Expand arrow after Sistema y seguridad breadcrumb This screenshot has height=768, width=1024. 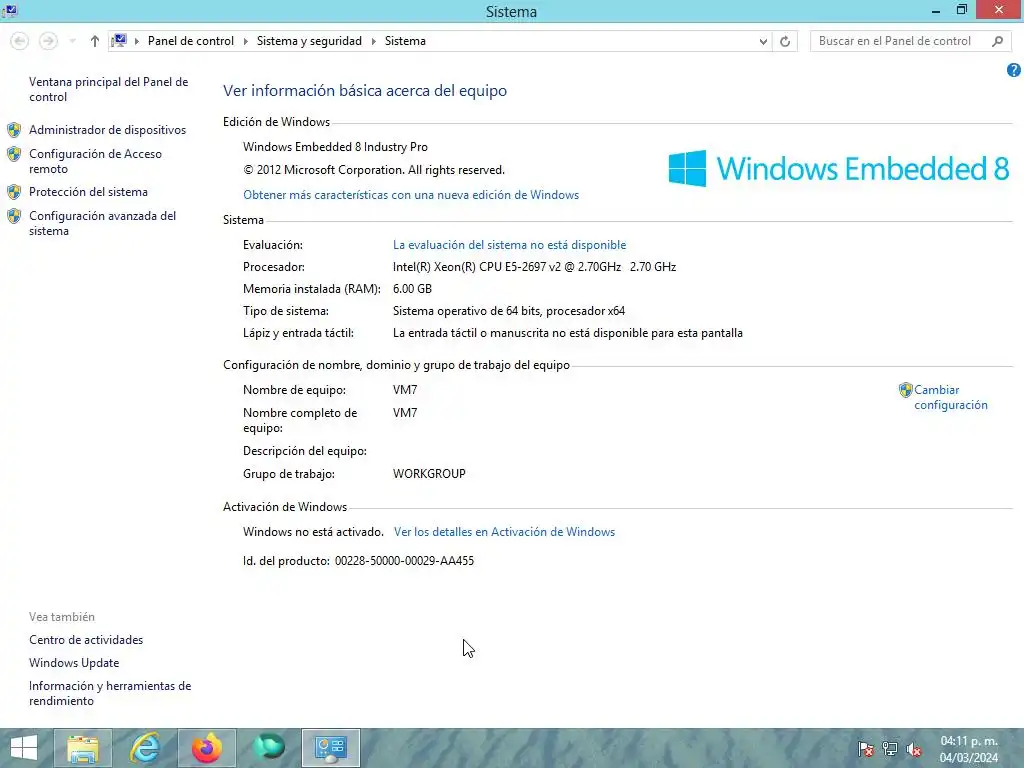pos(374,41)
